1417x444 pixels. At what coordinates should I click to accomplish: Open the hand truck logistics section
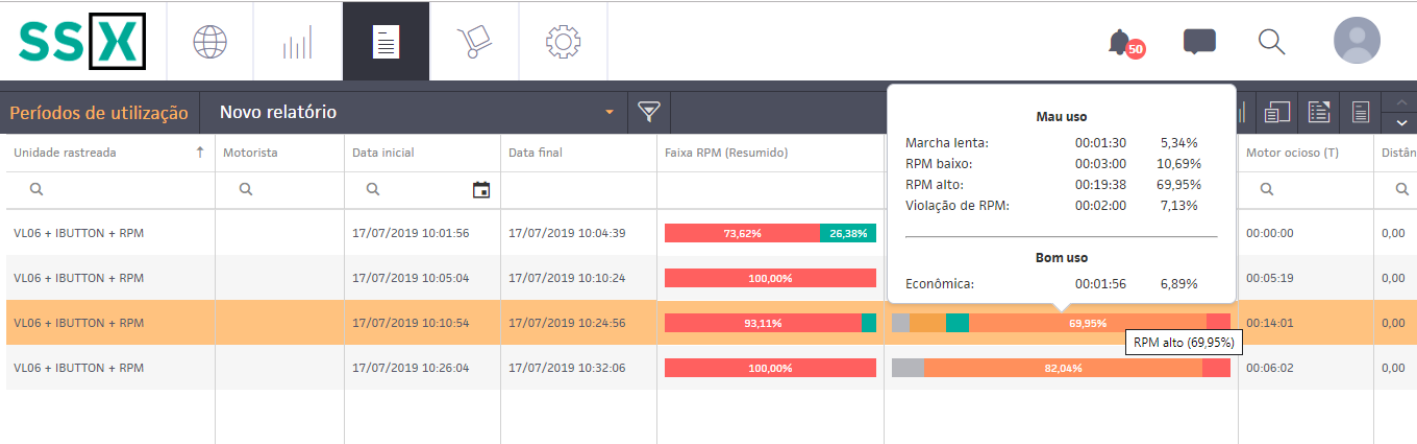[473, 41]
